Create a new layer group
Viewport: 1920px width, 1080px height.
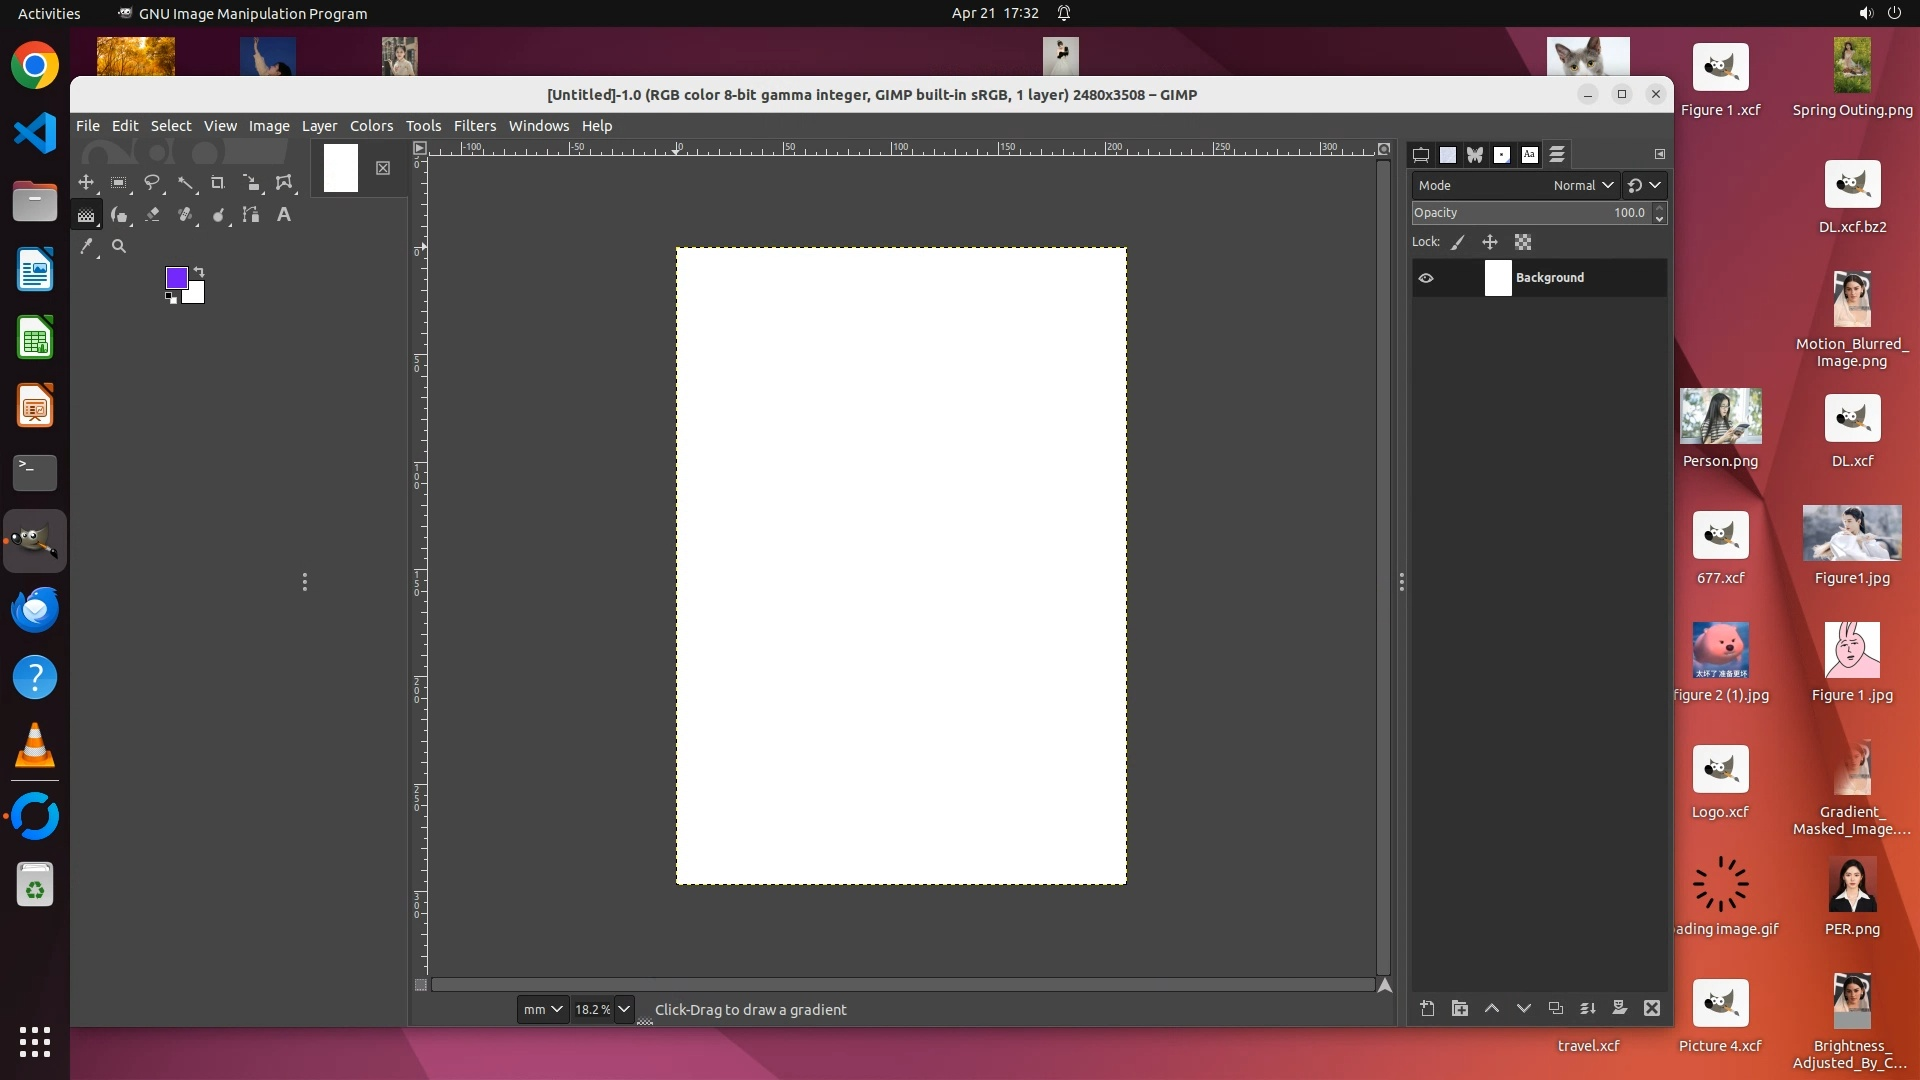(1460, 1008)
